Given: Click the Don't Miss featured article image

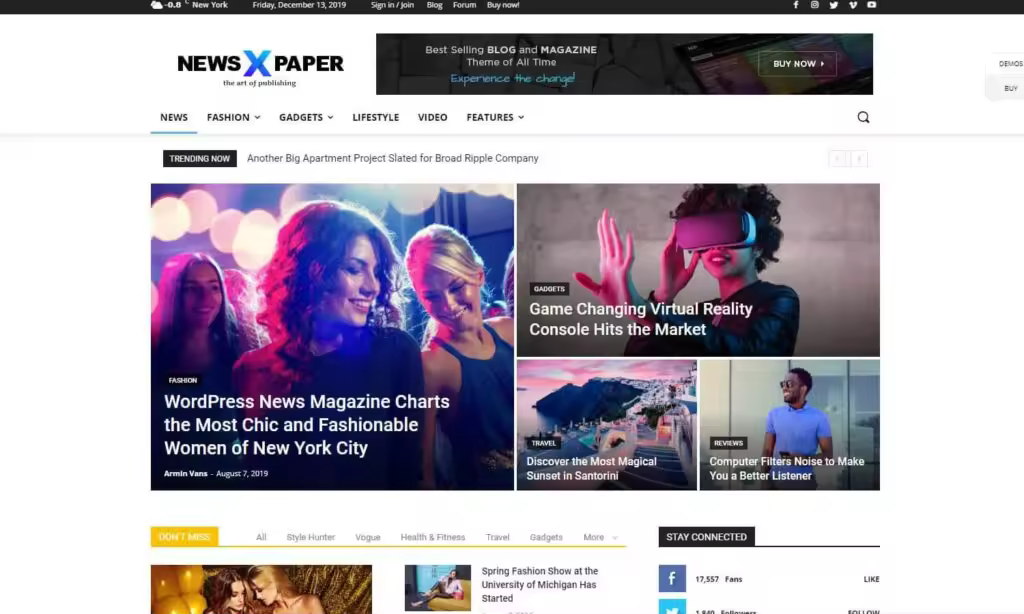Looking at the screenshot, I should click(x=261, y=589).
